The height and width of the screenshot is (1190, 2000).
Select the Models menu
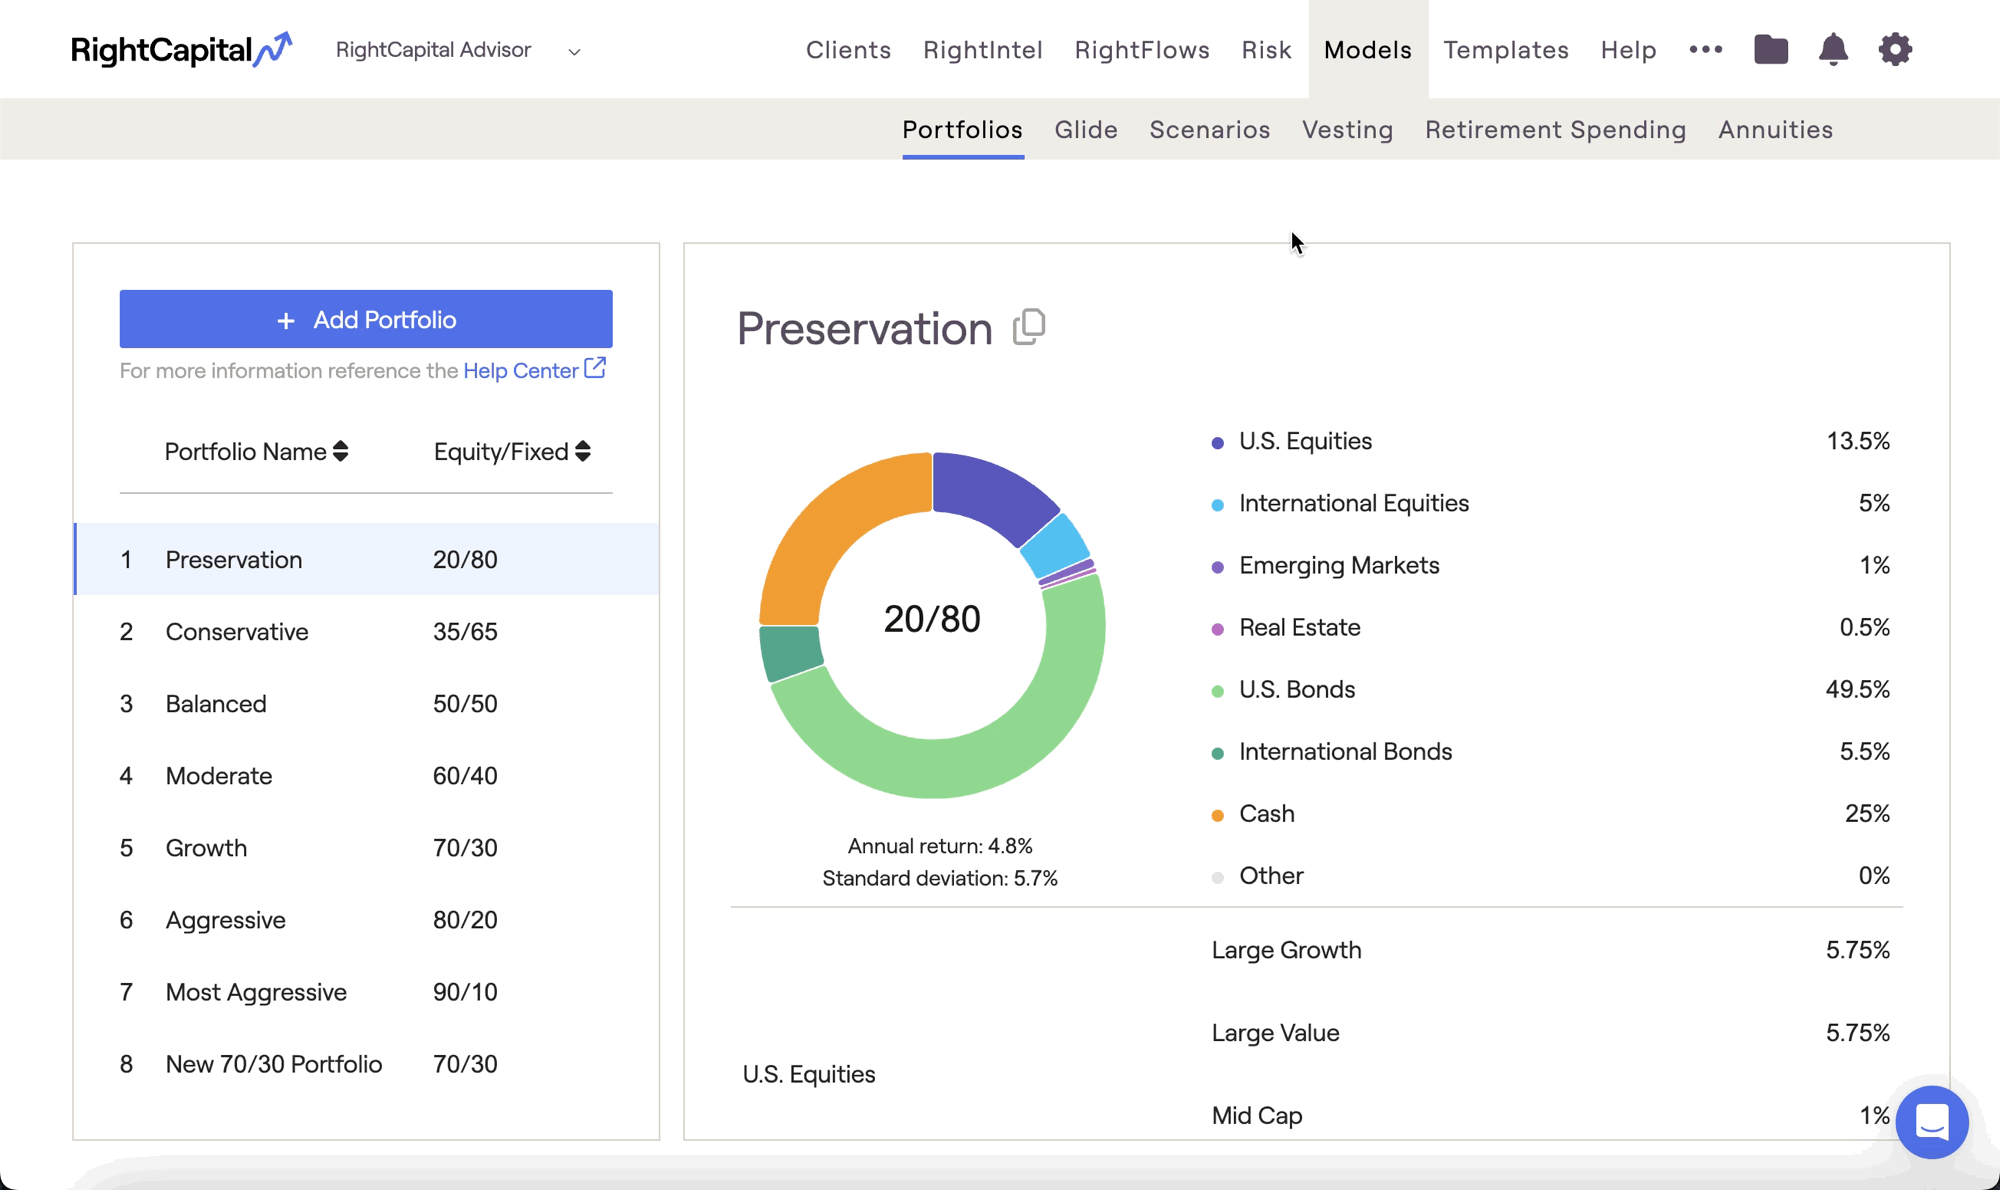coord(1368,50)
